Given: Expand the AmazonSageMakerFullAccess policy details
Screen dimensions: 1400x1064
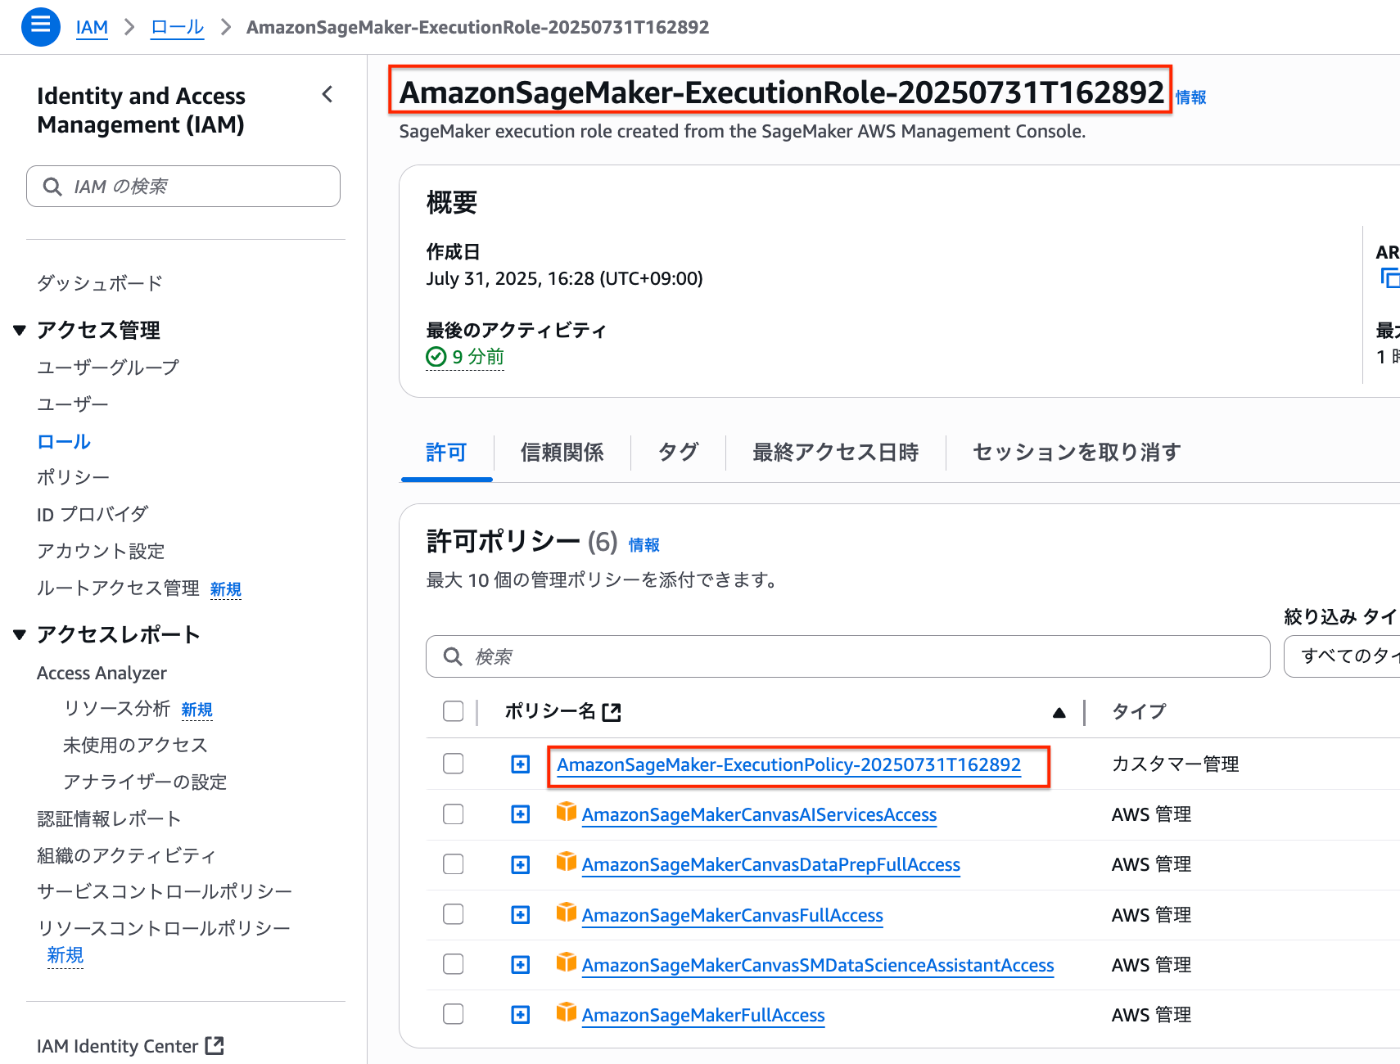Looking at the screenshot, I should click(520, 1014).
